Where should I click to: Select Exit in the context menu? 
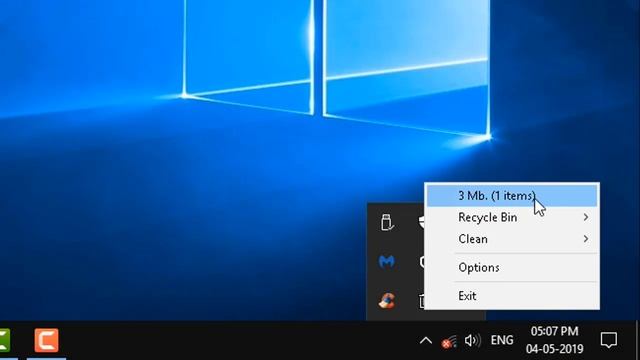(512, 296)
